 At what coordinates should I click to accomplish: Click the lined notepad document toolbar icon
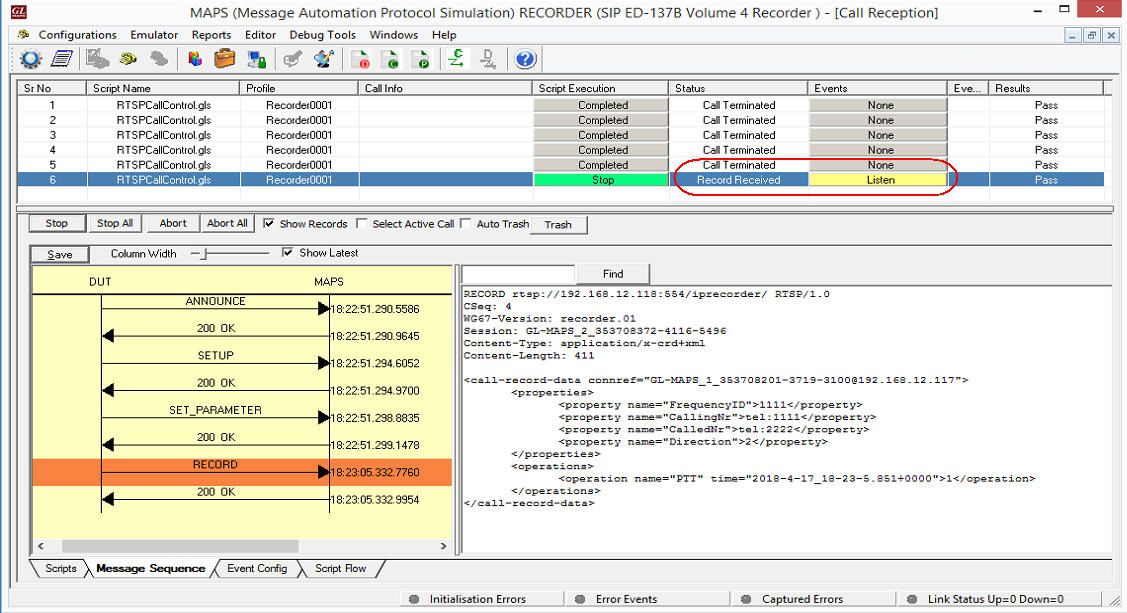(x=62, y=60)
